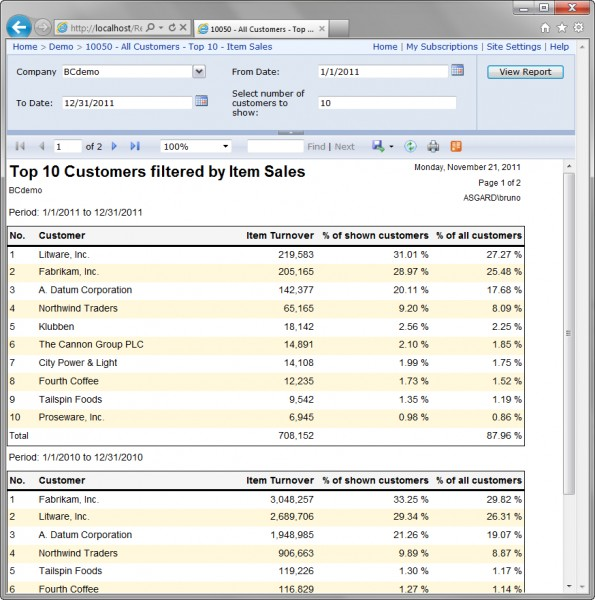Viewport: 595px width, 600px height.
Task: Click the export save disk icon
Action: pyautogui.click(x=378, y=146)
